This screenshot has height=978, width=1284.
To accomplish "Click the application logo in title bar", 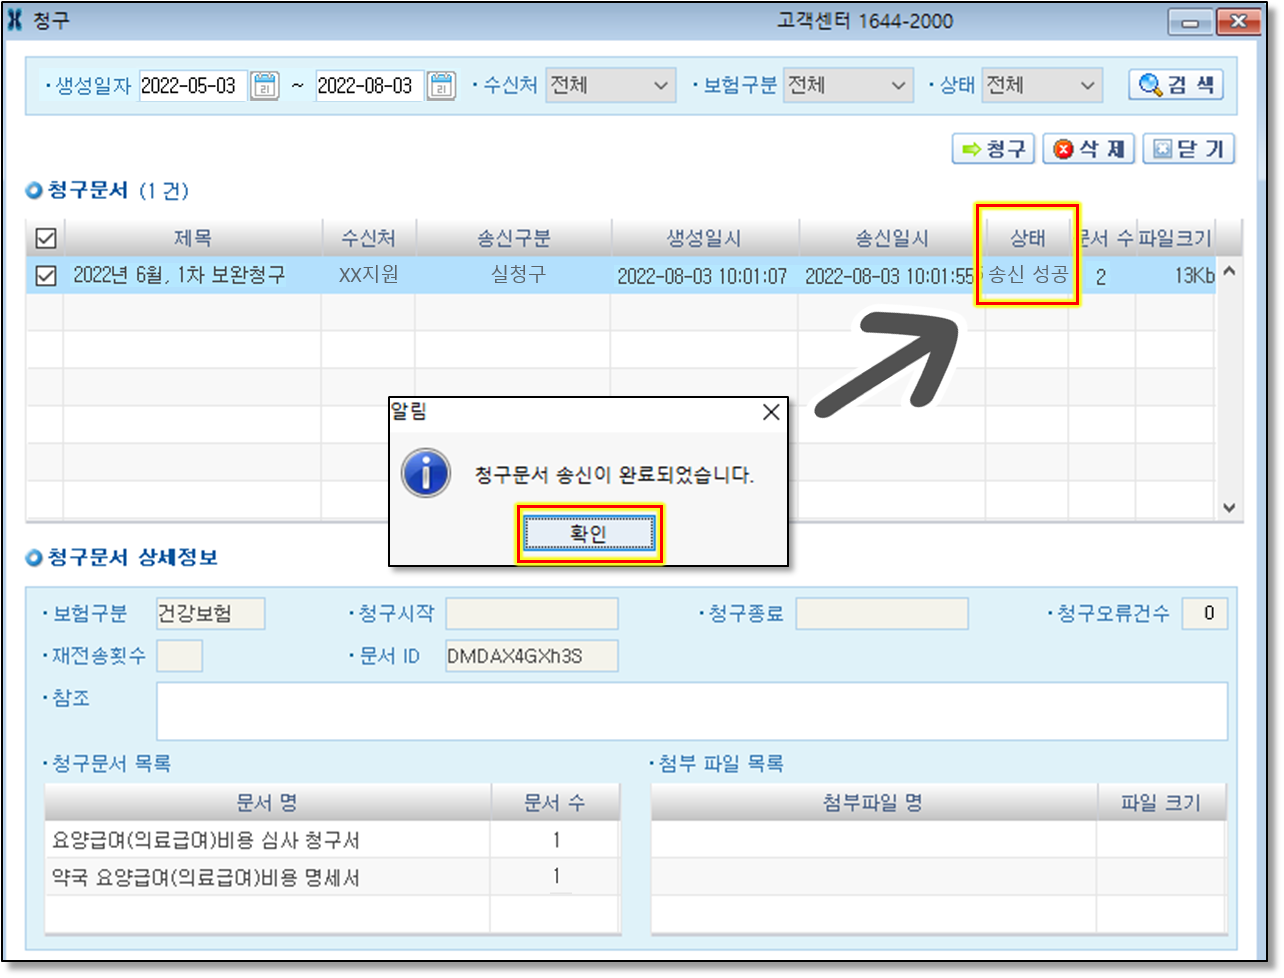I will coord(14,21).
